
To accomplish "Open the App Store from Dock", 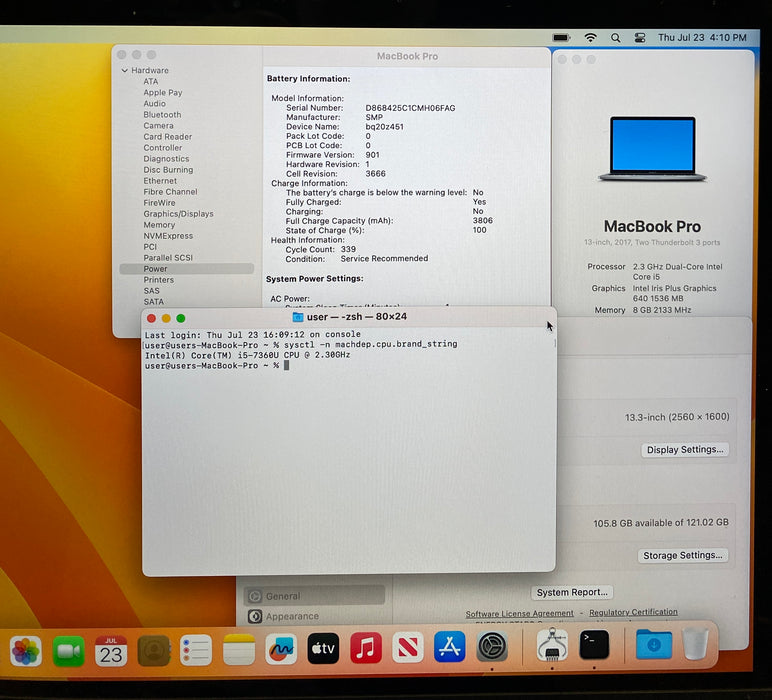I will click(450, 647).
